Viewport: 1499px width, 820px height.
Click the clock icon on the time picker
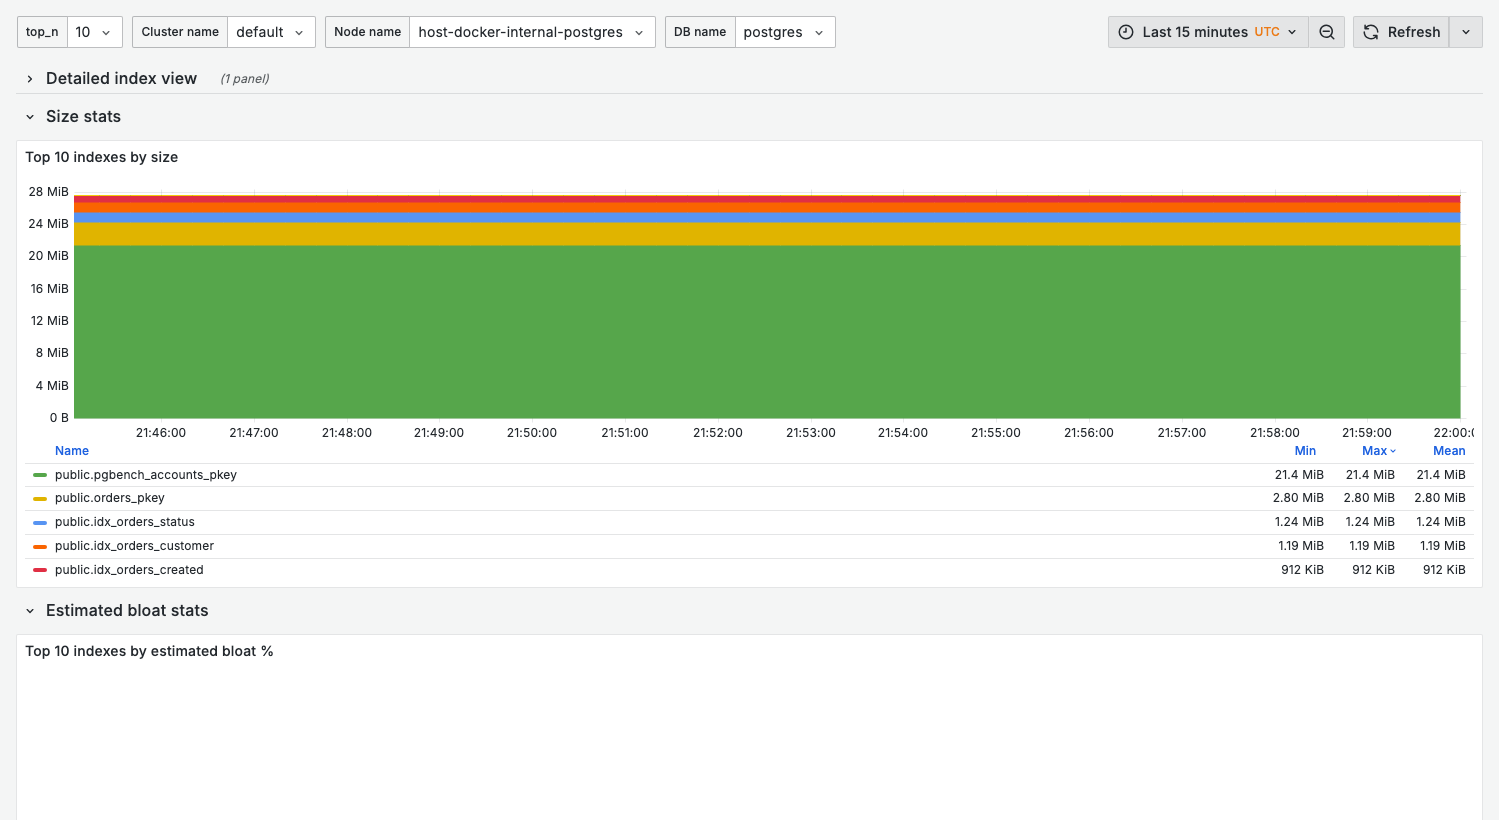(1125, 31)
